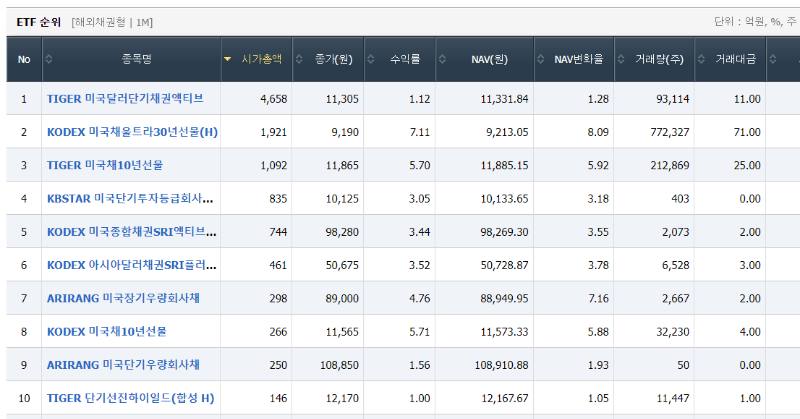Select closing price 10,125
800x419 pixels.
tap(342, 199)
